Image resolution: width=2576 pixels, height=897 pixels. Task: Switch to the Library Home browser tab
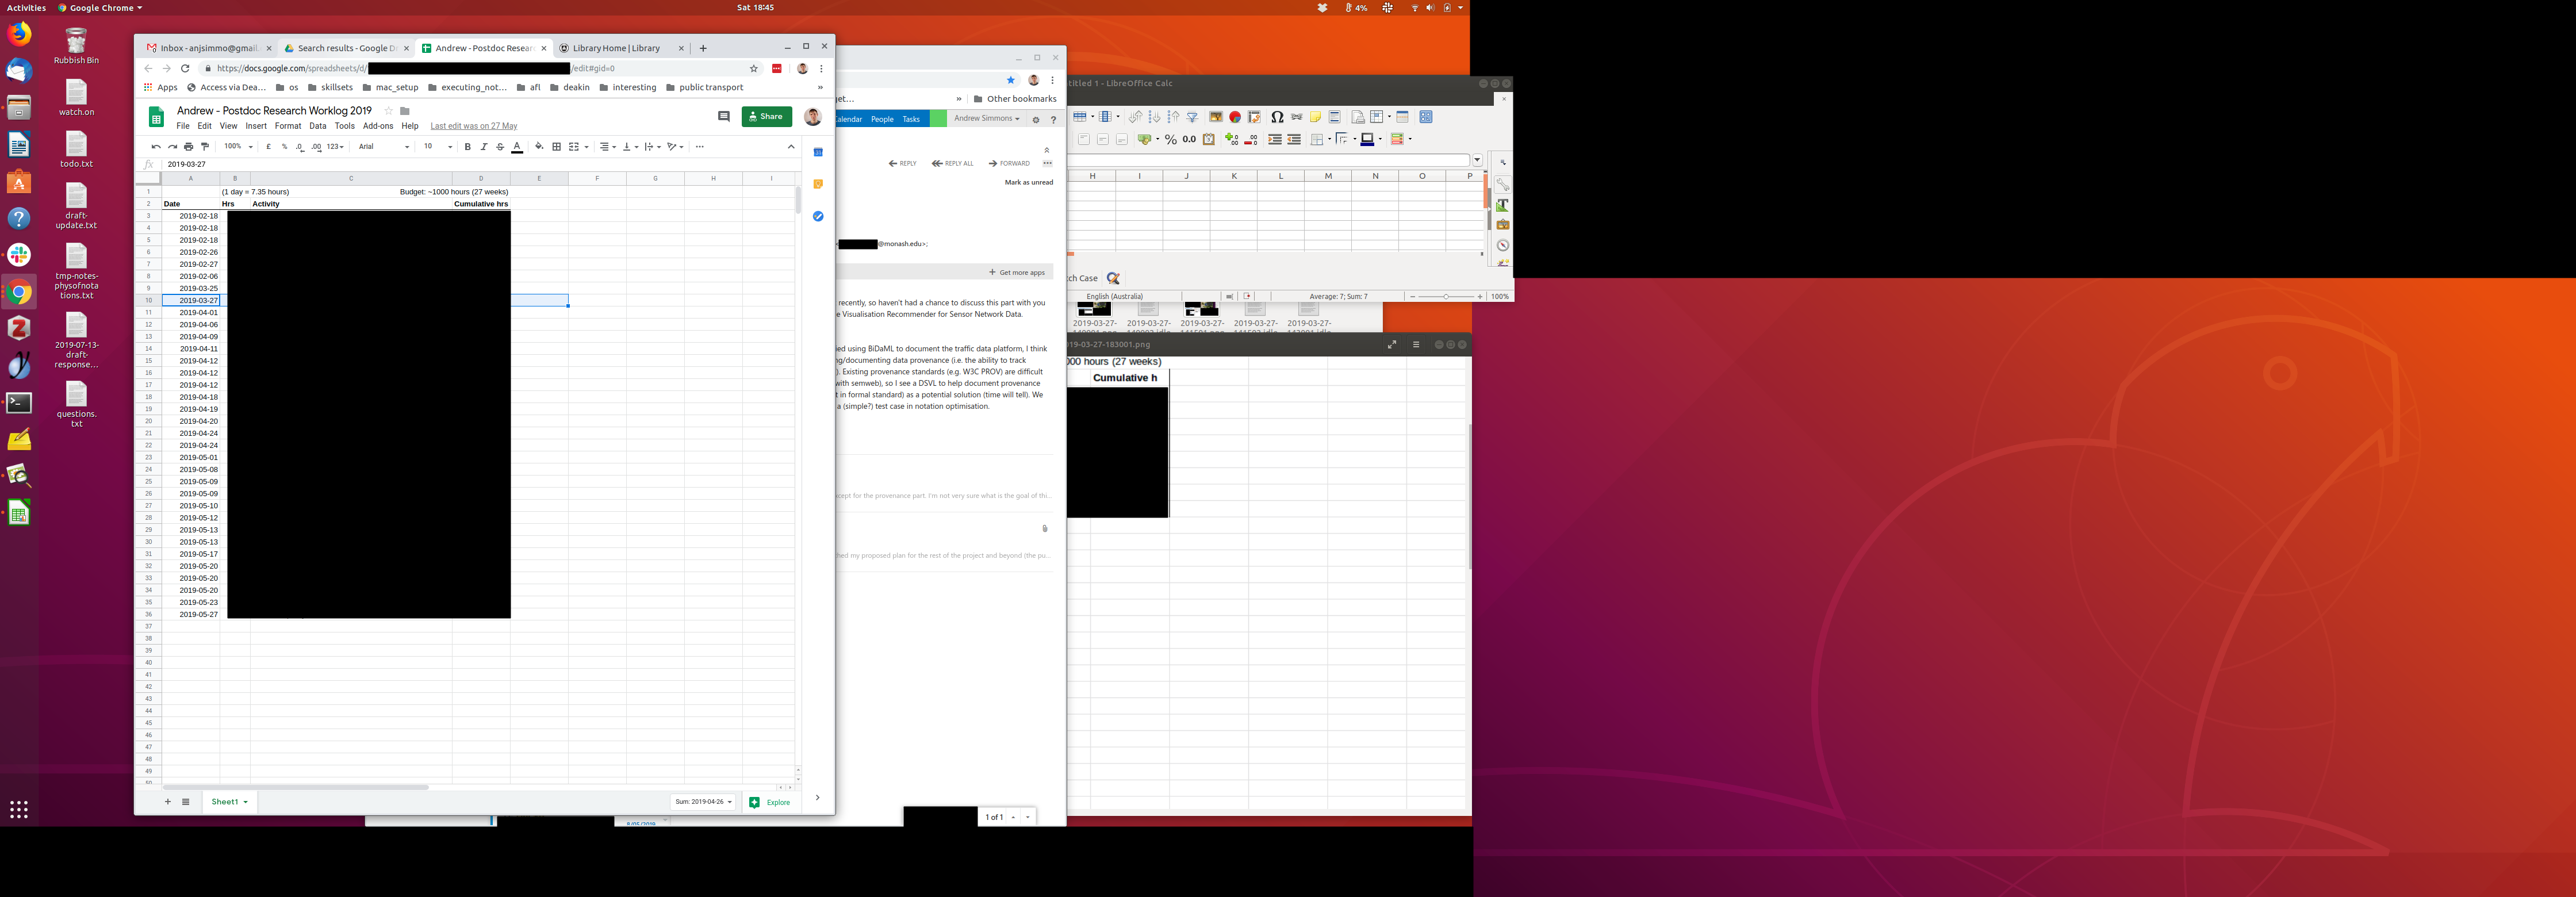point(616,48)
